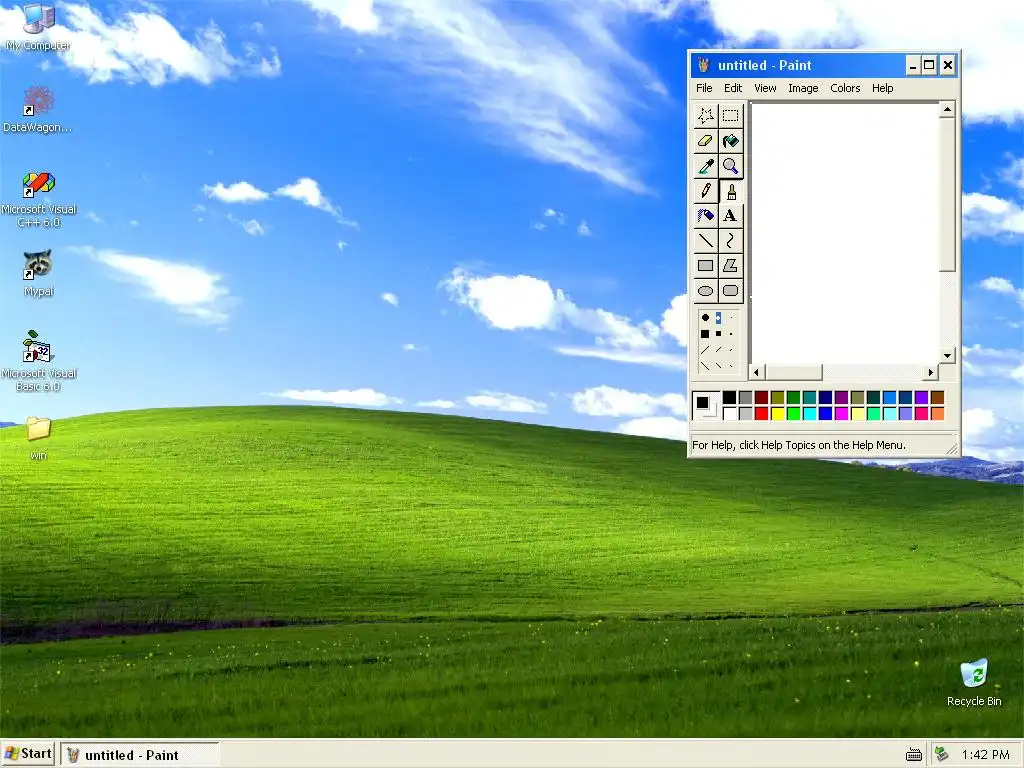Choose the large square brush shape

(705, 334)
